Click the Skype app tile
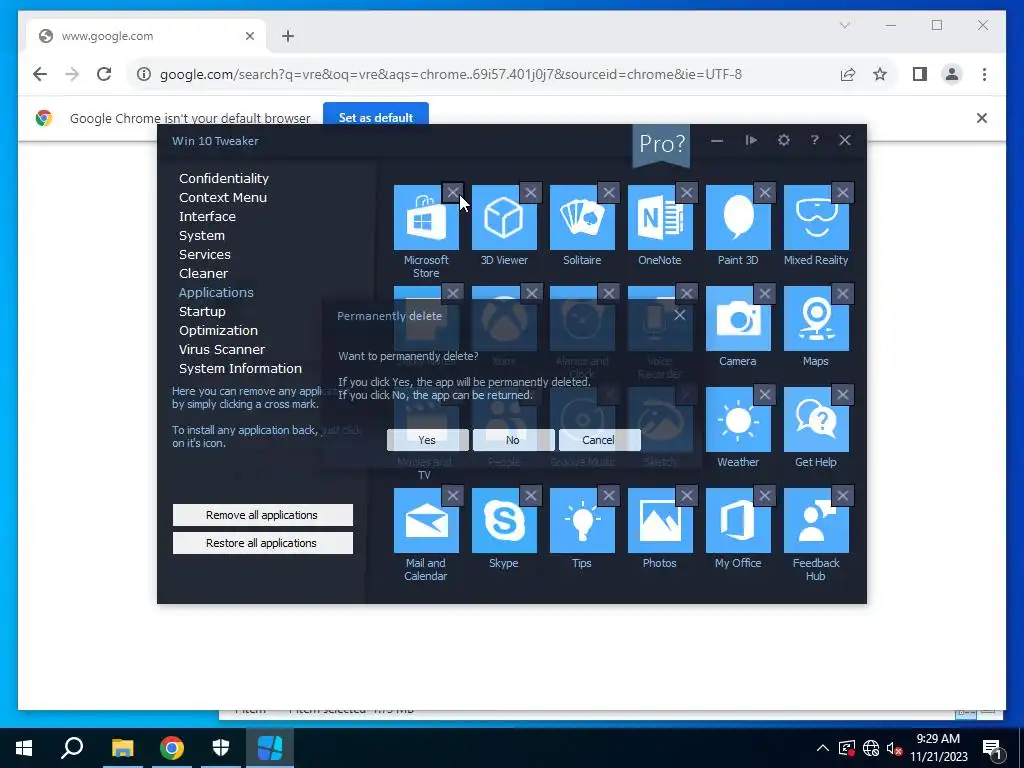 pyautogui.click(x=504, y=520)
